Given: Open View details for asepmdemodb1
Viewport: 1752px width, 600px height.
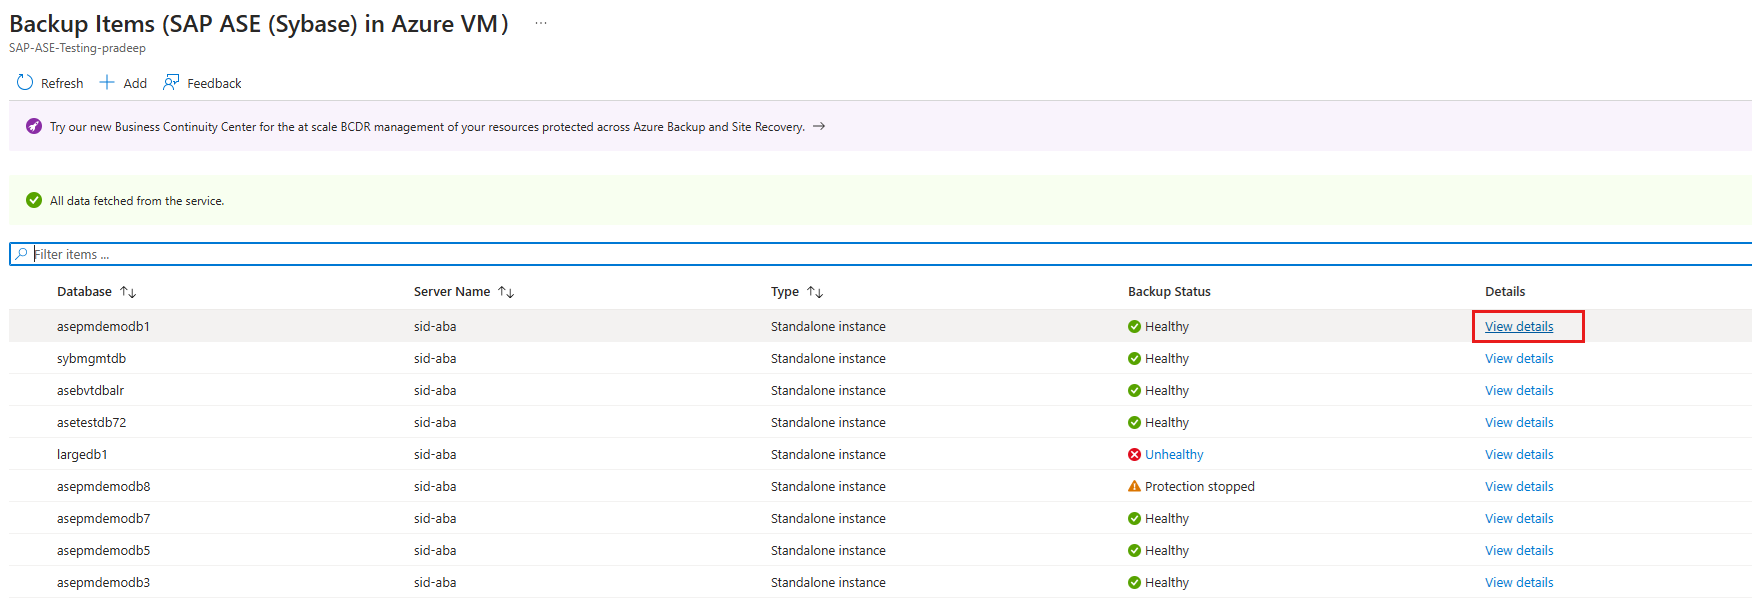Looking at the screenshot, I should [1519, 326].
